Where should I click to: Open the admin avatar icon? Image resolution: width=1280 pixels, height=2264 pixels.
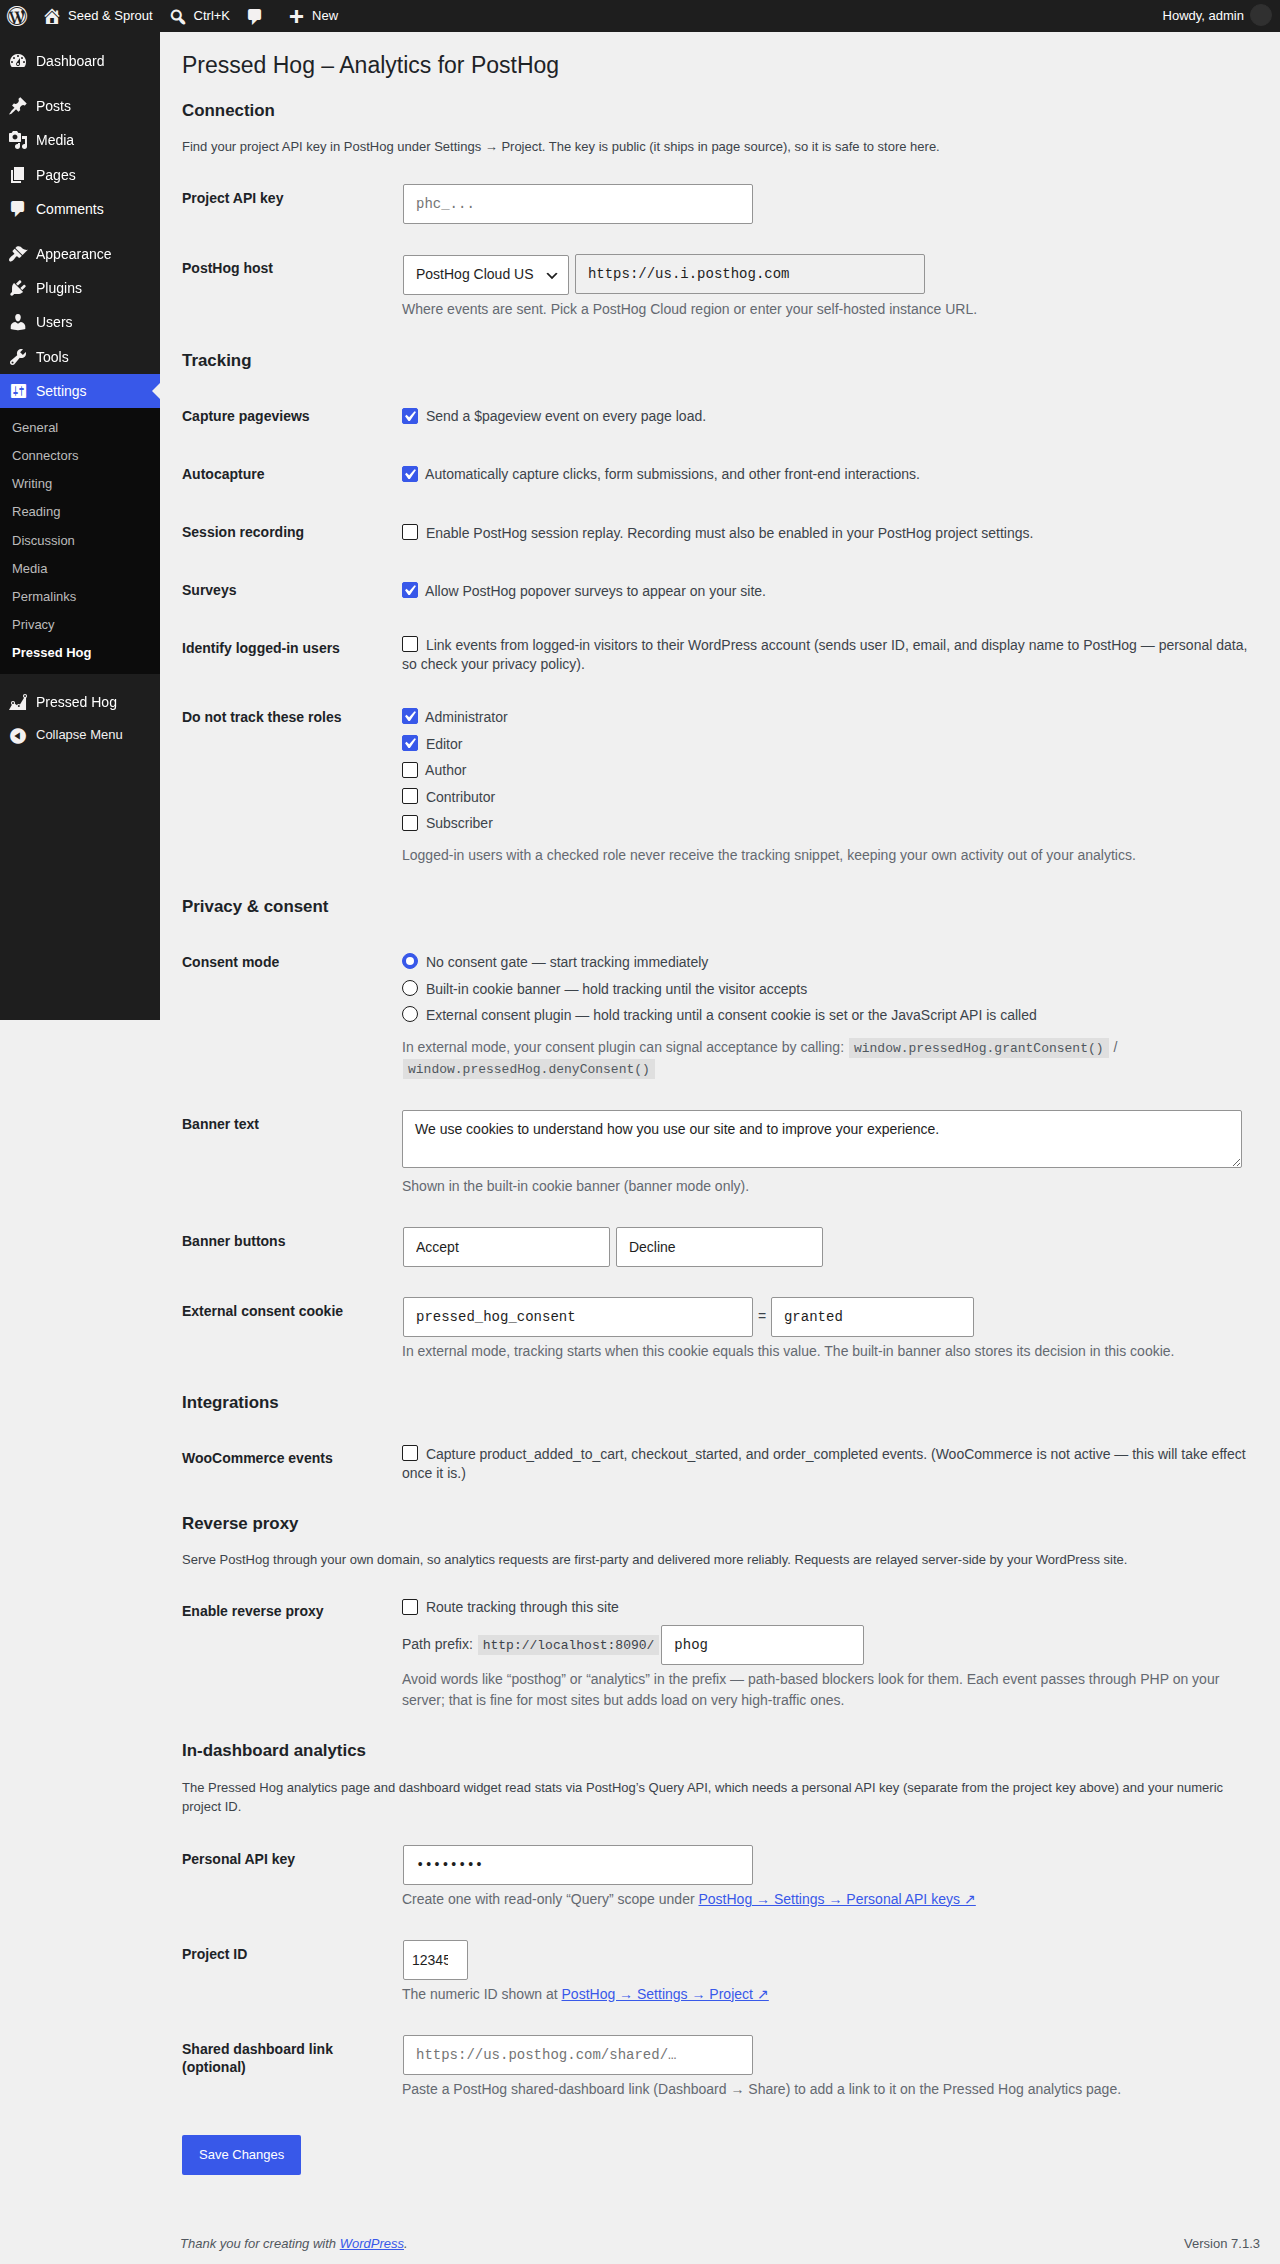point(1261,16)
